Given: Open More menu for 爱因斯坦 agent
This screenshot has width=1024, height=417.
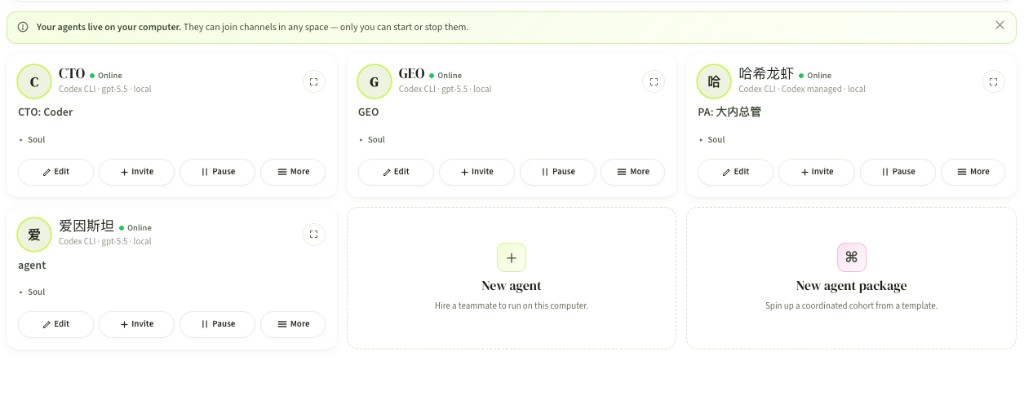Looking at the screenshot, I should (293, 324).
